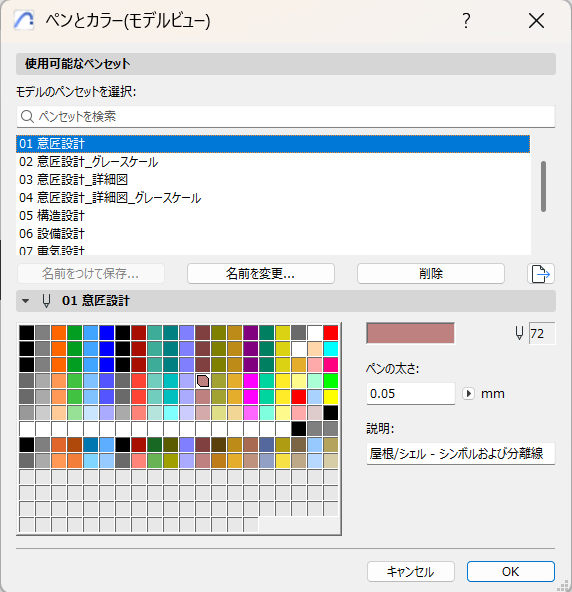Click the pen icon beside number 72

click(x=519, y=333)
